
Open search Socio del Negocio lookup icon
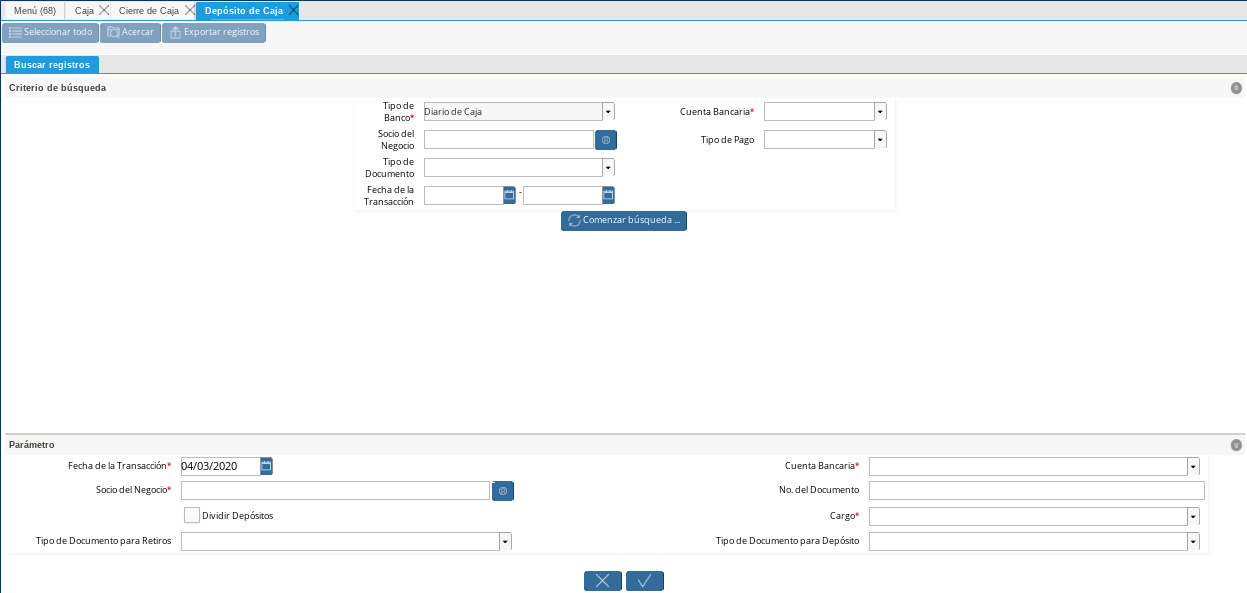[606, 140]
